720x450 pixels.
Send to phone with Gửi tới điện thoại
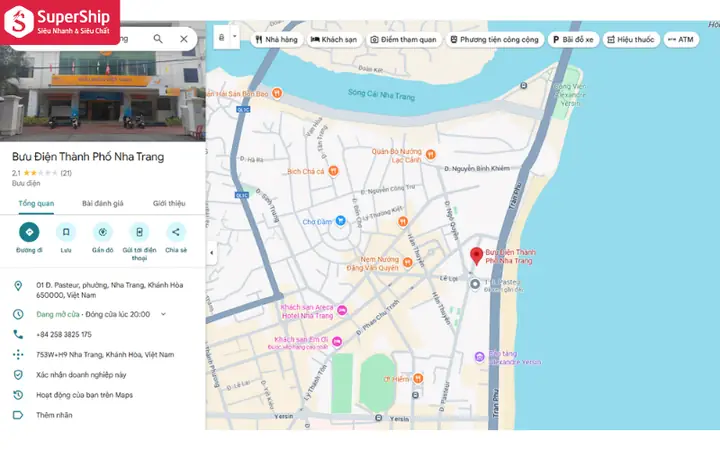pos(139,232)
